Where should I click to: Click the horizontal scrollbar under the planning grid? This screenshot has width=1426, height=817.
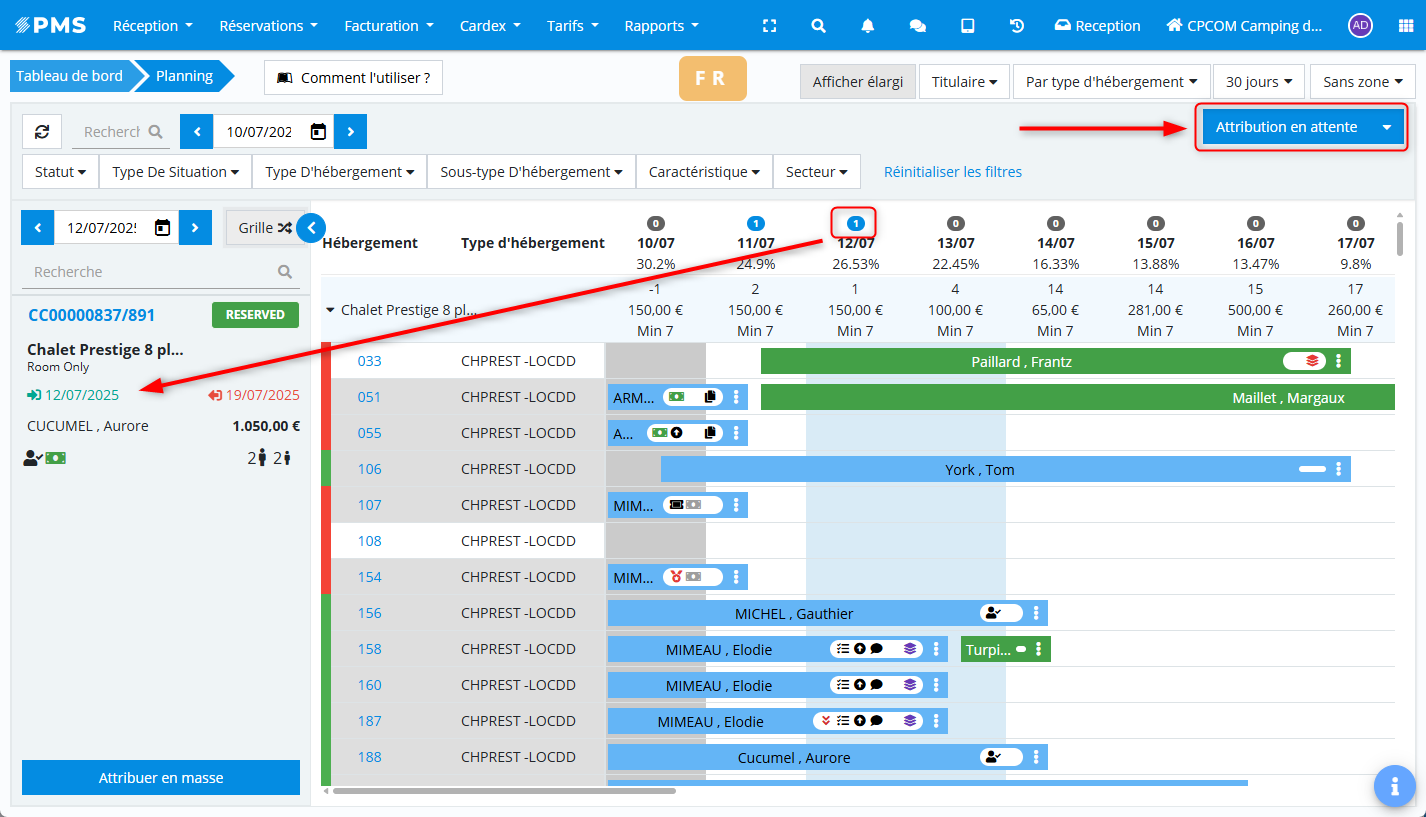(504, 791)
